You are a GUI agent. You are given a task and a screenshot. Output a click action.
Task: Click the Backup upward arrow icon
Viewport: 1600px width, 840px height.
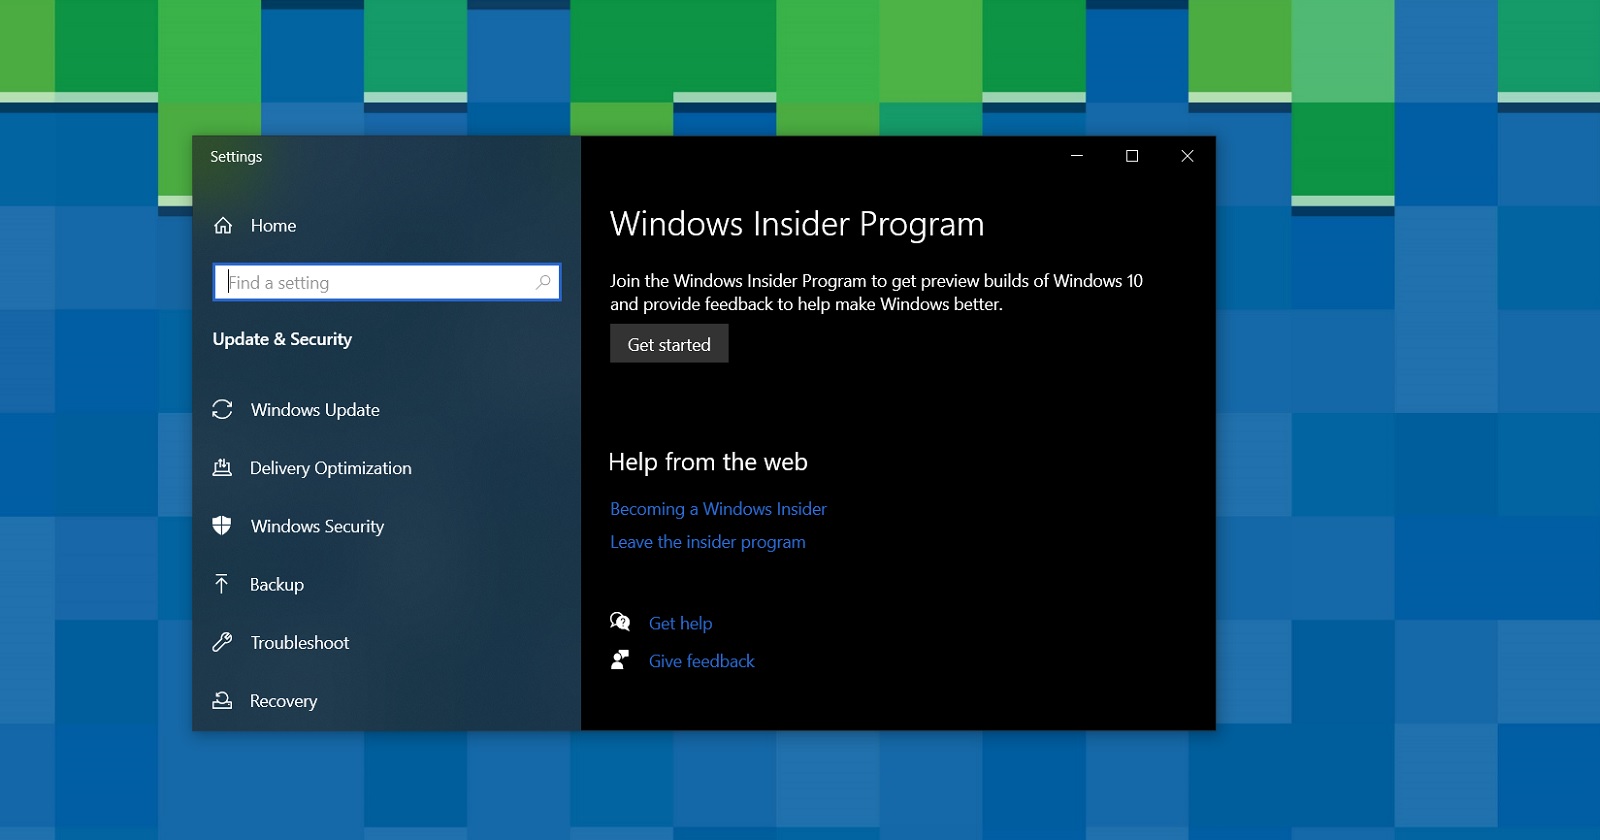pos(222,584)
